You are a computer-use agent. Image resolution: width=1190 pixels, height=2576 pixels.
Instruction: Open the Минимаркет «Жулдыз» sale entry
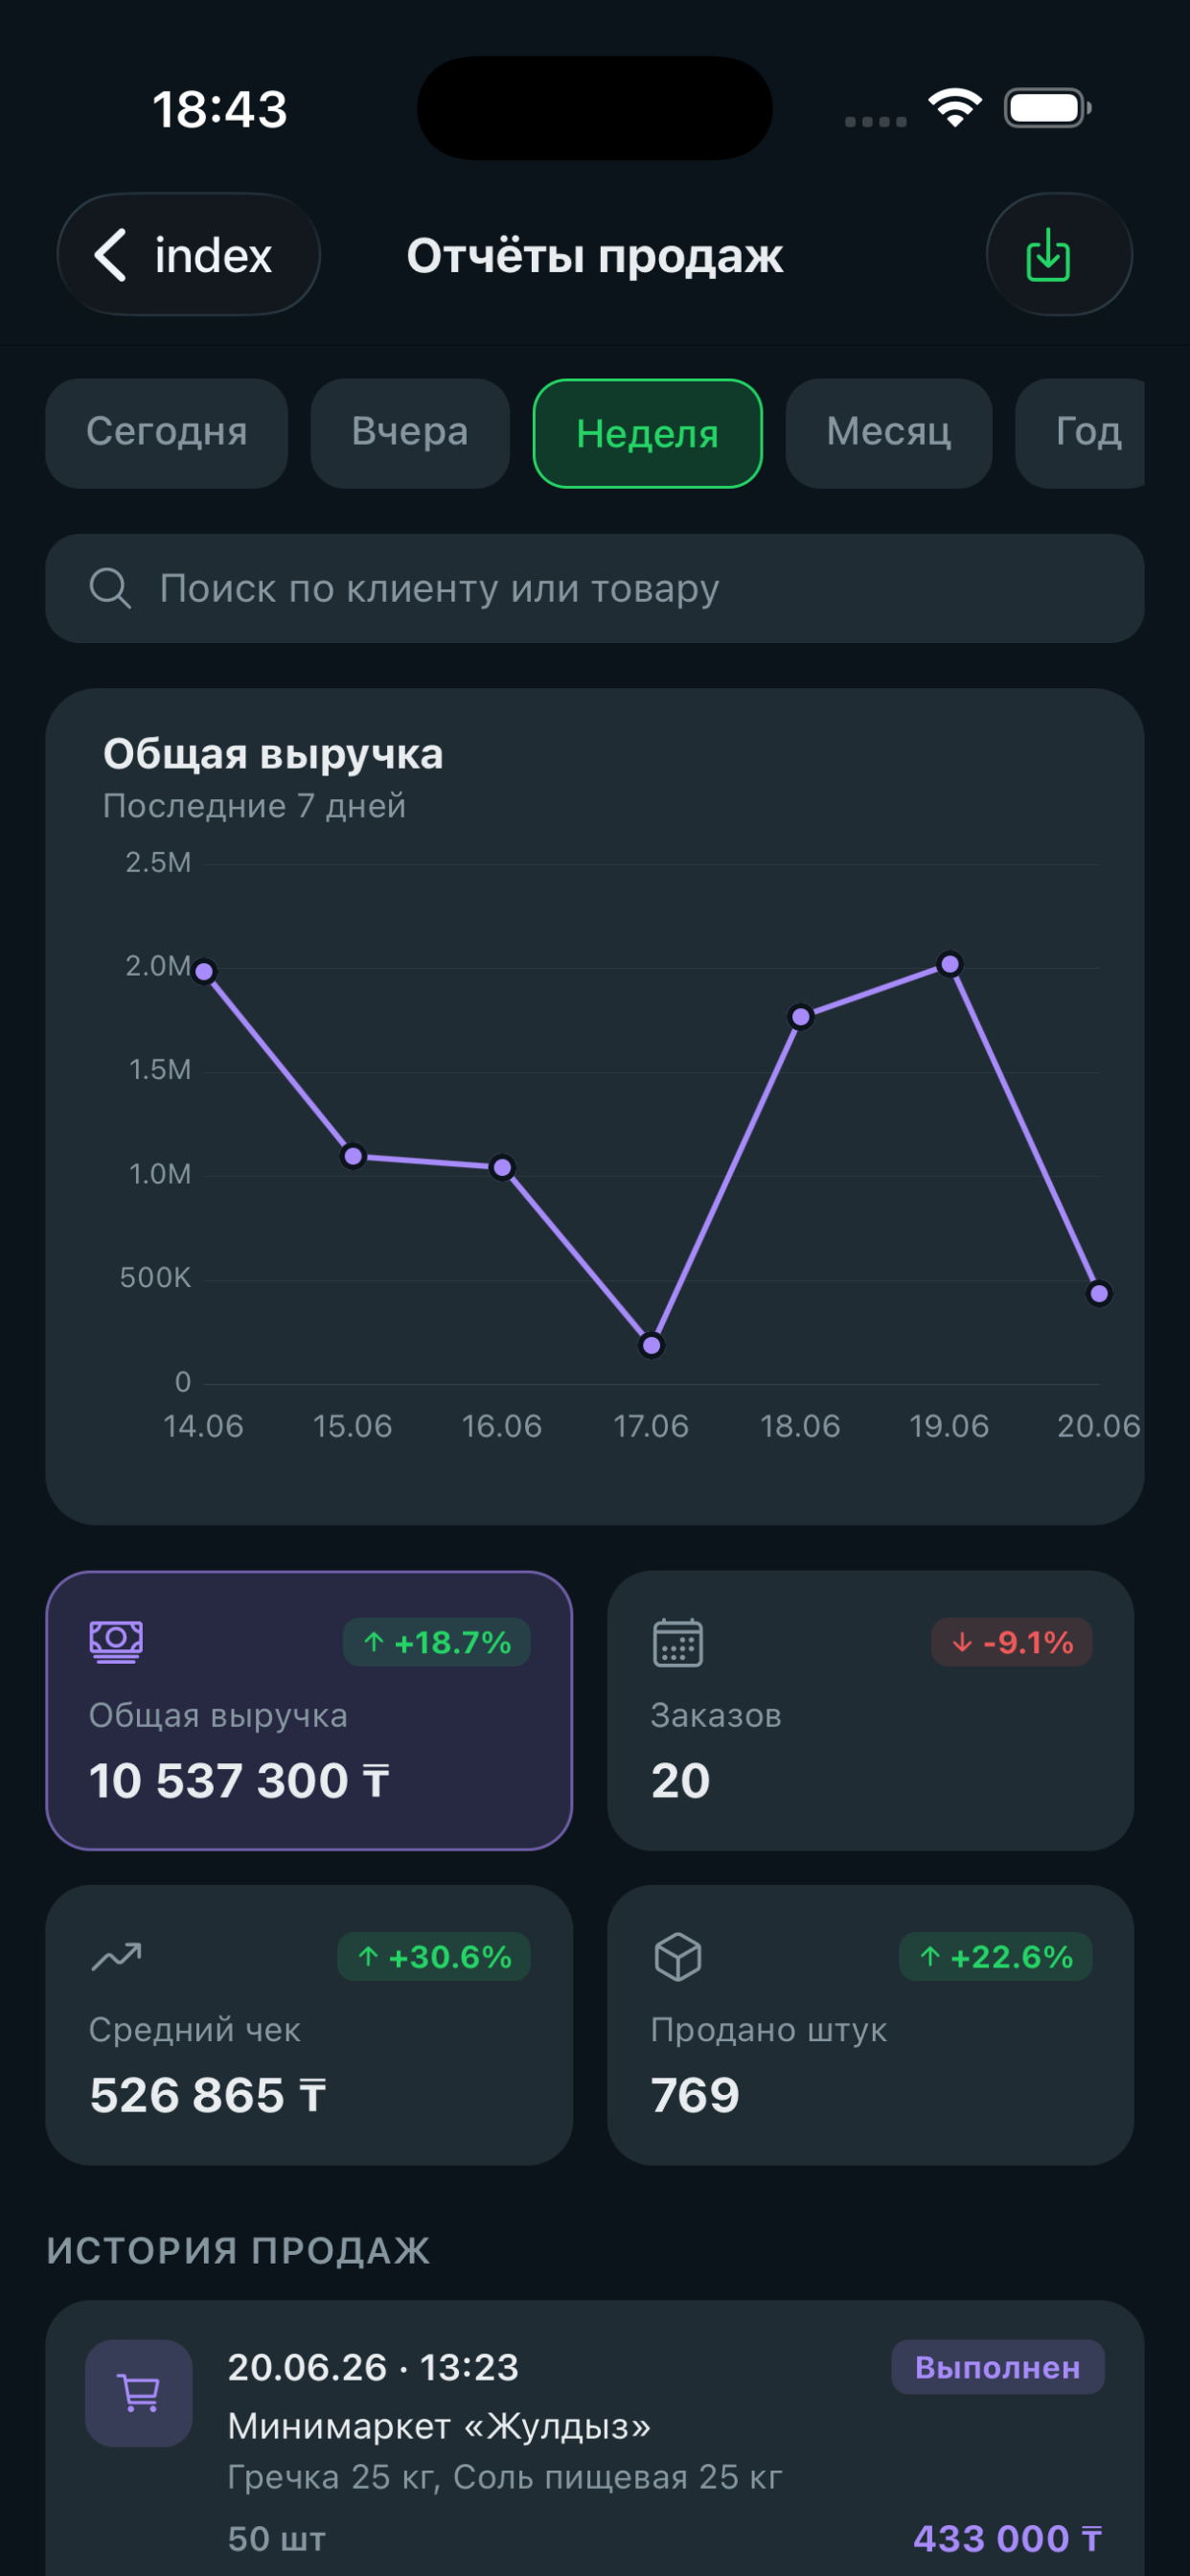coord(595,2440)
